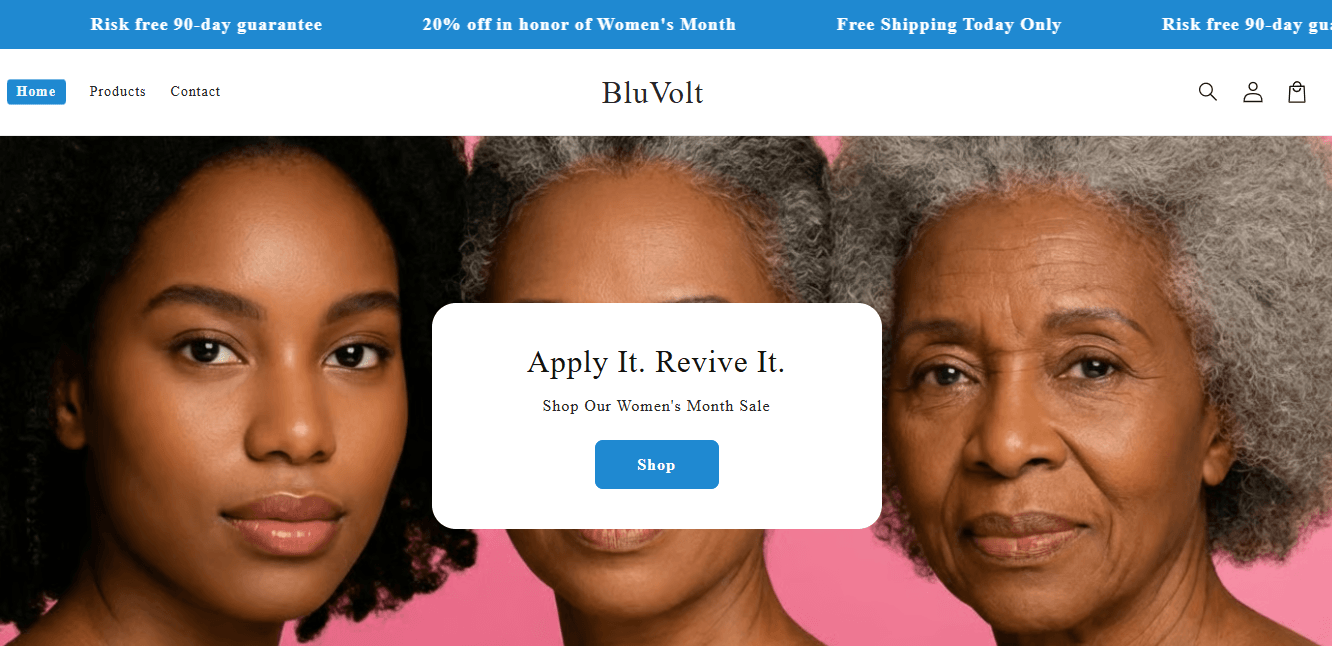Open the search magnifier icon
Viewport: 1332px width, 646px height.
(x=1207, y=92)
